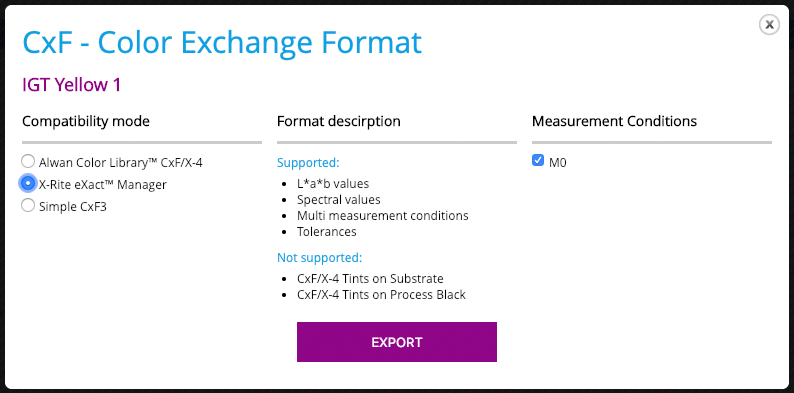The height and width of the screenshot is (393, 794).
Task: Select the Simple CxF3 compatibility mode
Action: tap(28, 206)
